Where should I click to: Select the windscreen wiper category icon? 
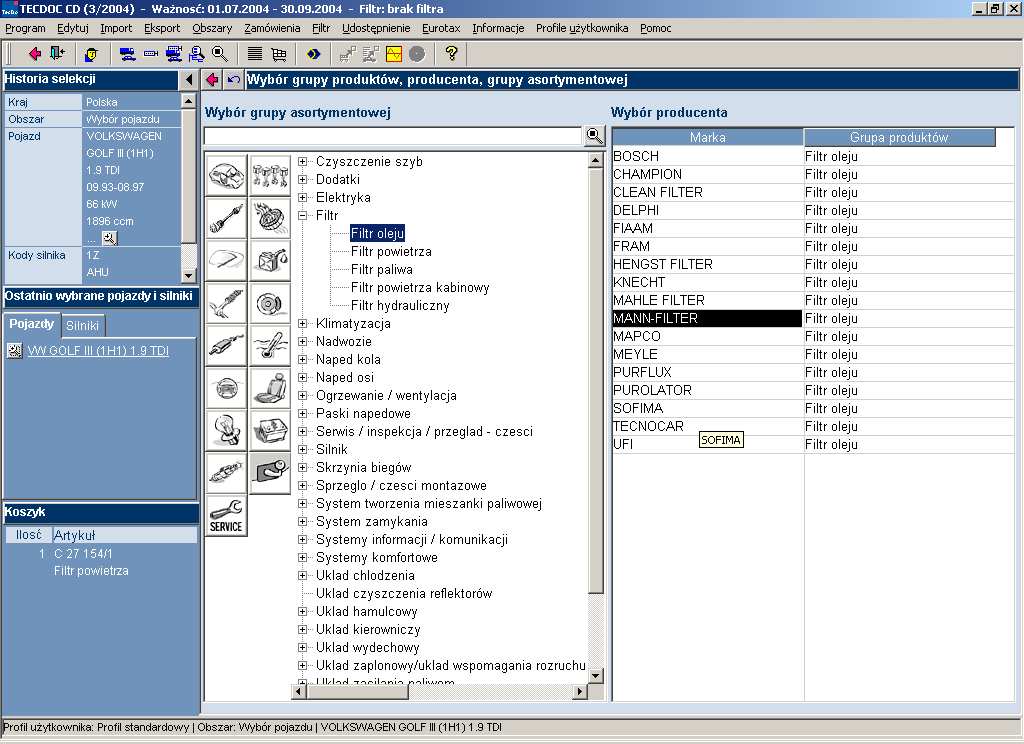(226, 261)
